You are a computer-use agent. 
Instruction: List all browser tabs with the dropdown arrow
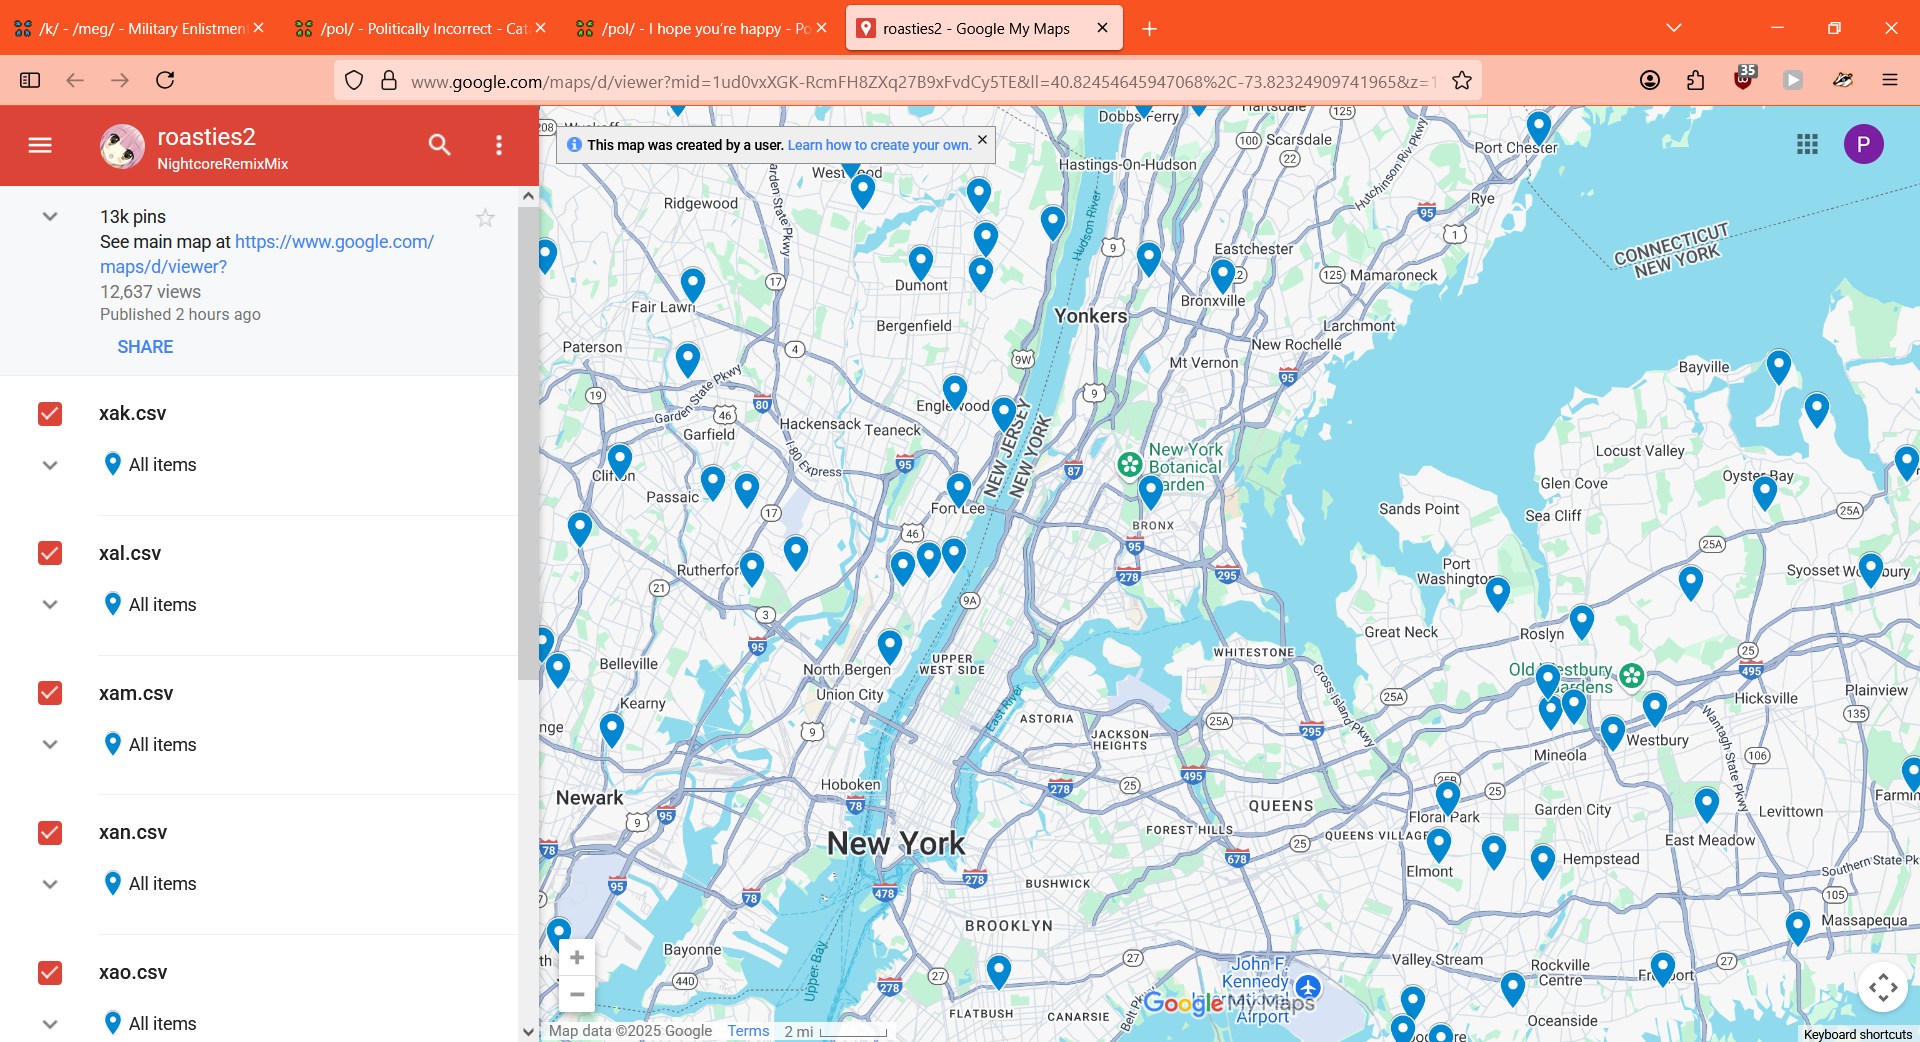1673,28
